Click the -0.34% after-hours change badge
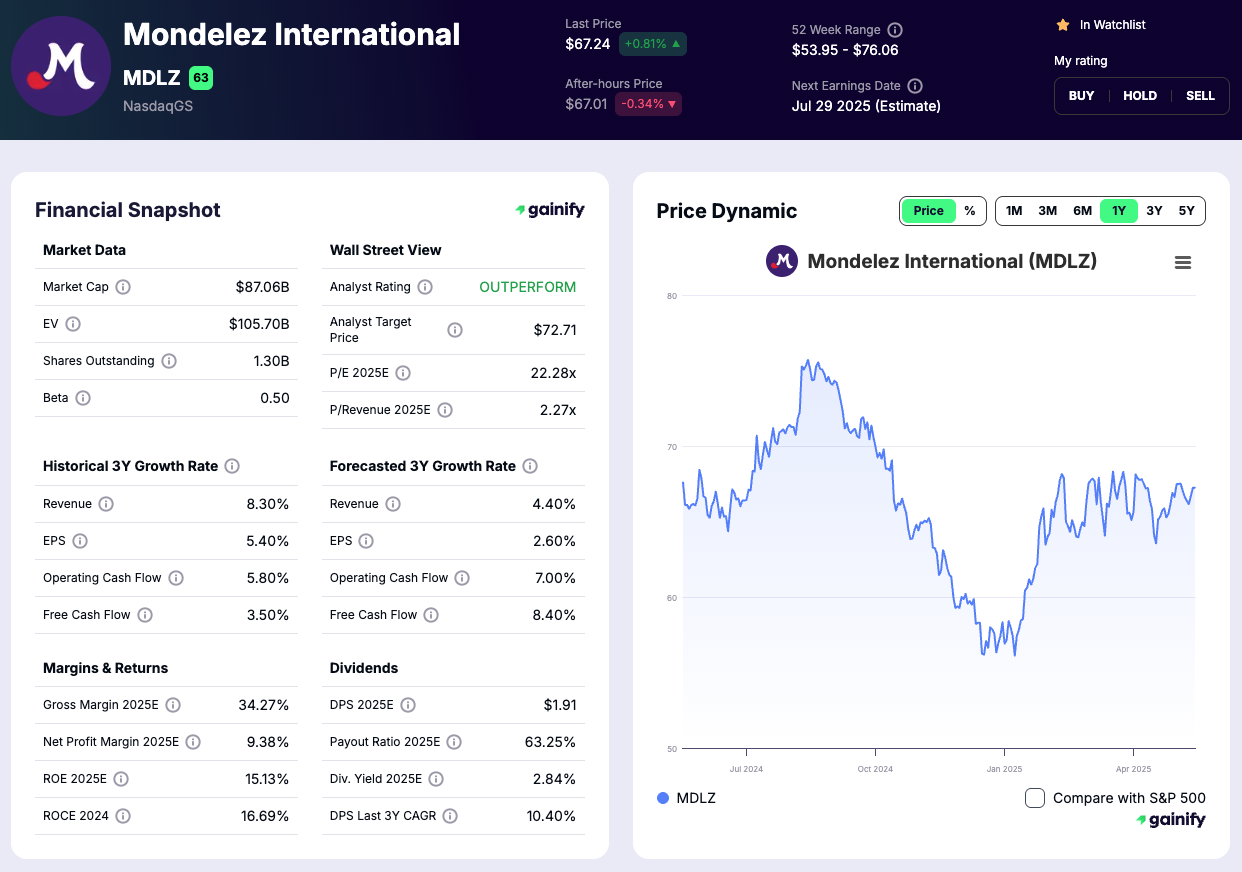1242x872 pixels. tap(649, 104)
